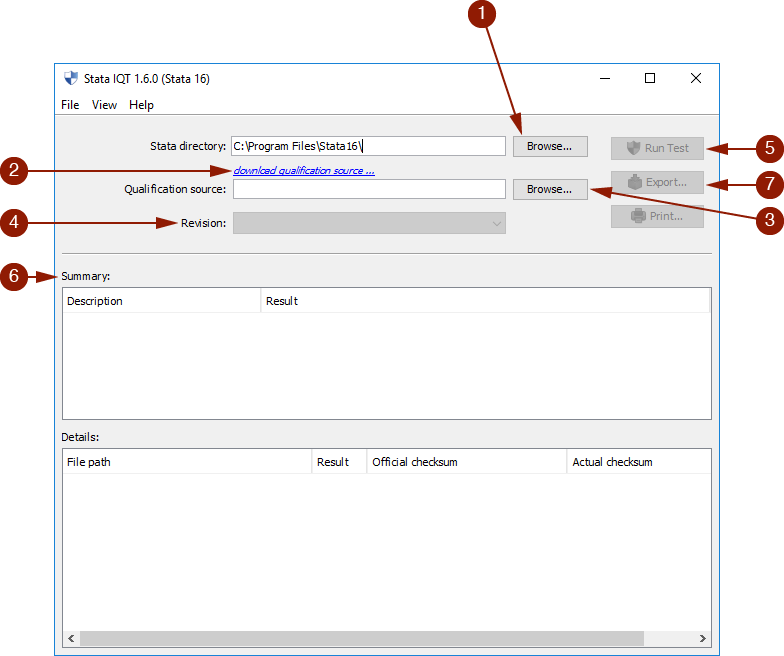Expand the Revision dropdown
This screenshot has width=784, height=656.
[x=369, y=223]
